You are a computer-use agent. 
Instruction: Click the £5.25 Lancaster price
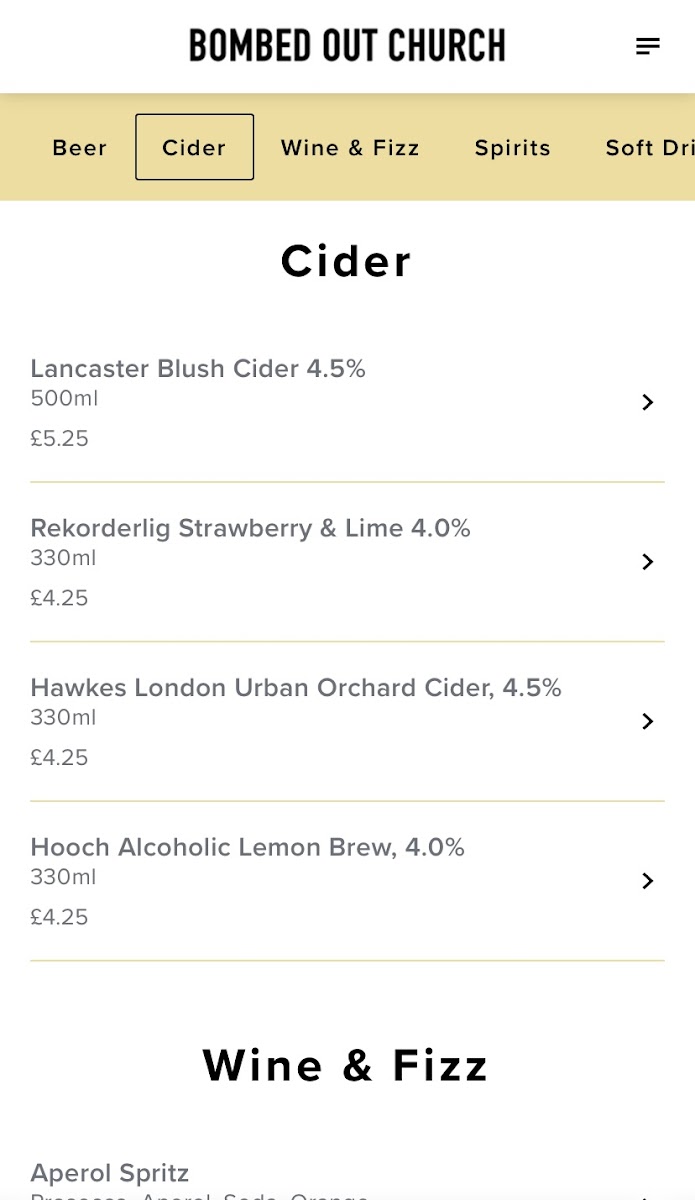(x=59, y=439)
